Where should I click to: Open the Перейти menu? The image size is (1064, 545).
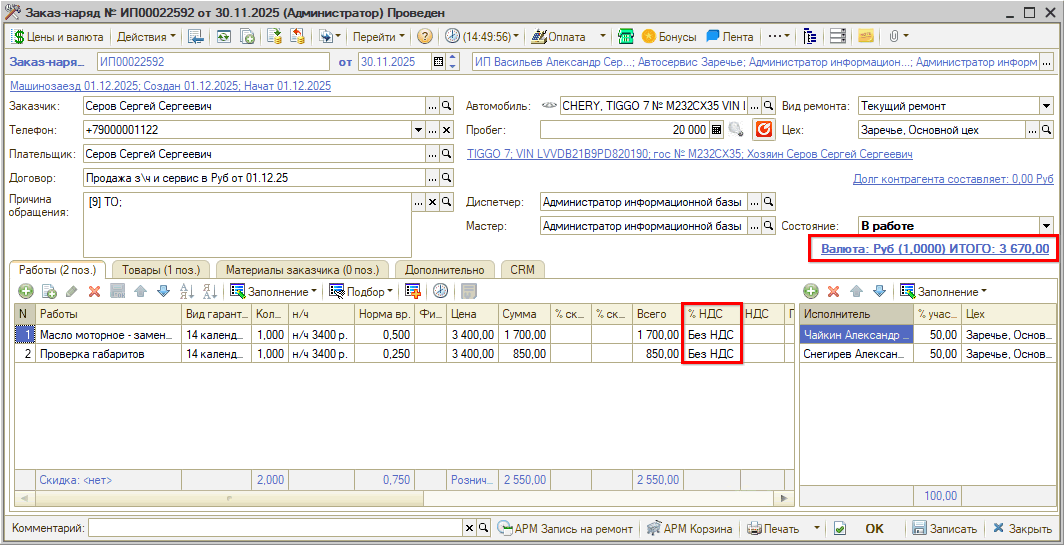click(379, 36)
